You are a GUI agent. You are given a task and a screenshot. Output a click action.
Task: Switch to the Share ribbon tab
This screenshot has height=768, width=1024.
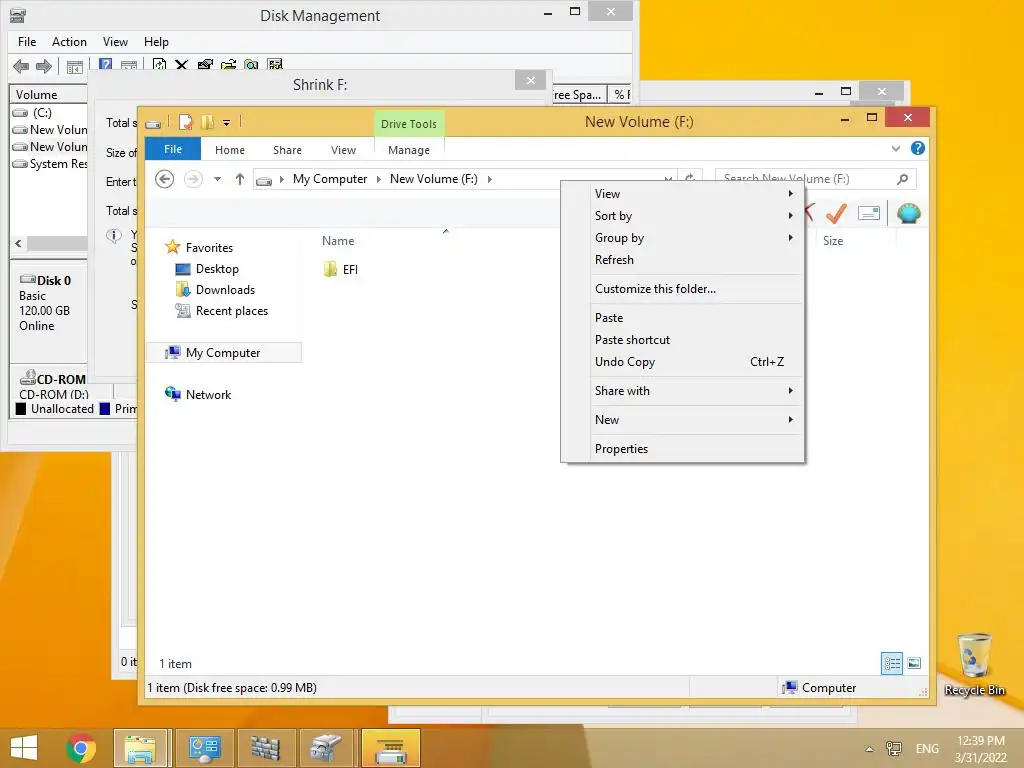tap(287, 150)
